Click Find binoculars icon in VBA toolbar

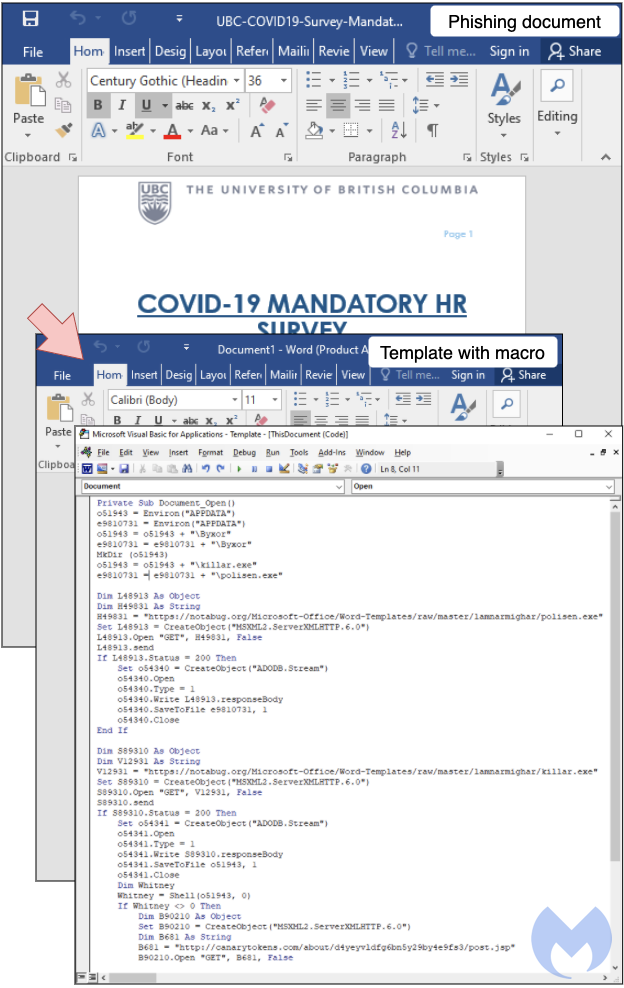(187, 469)
